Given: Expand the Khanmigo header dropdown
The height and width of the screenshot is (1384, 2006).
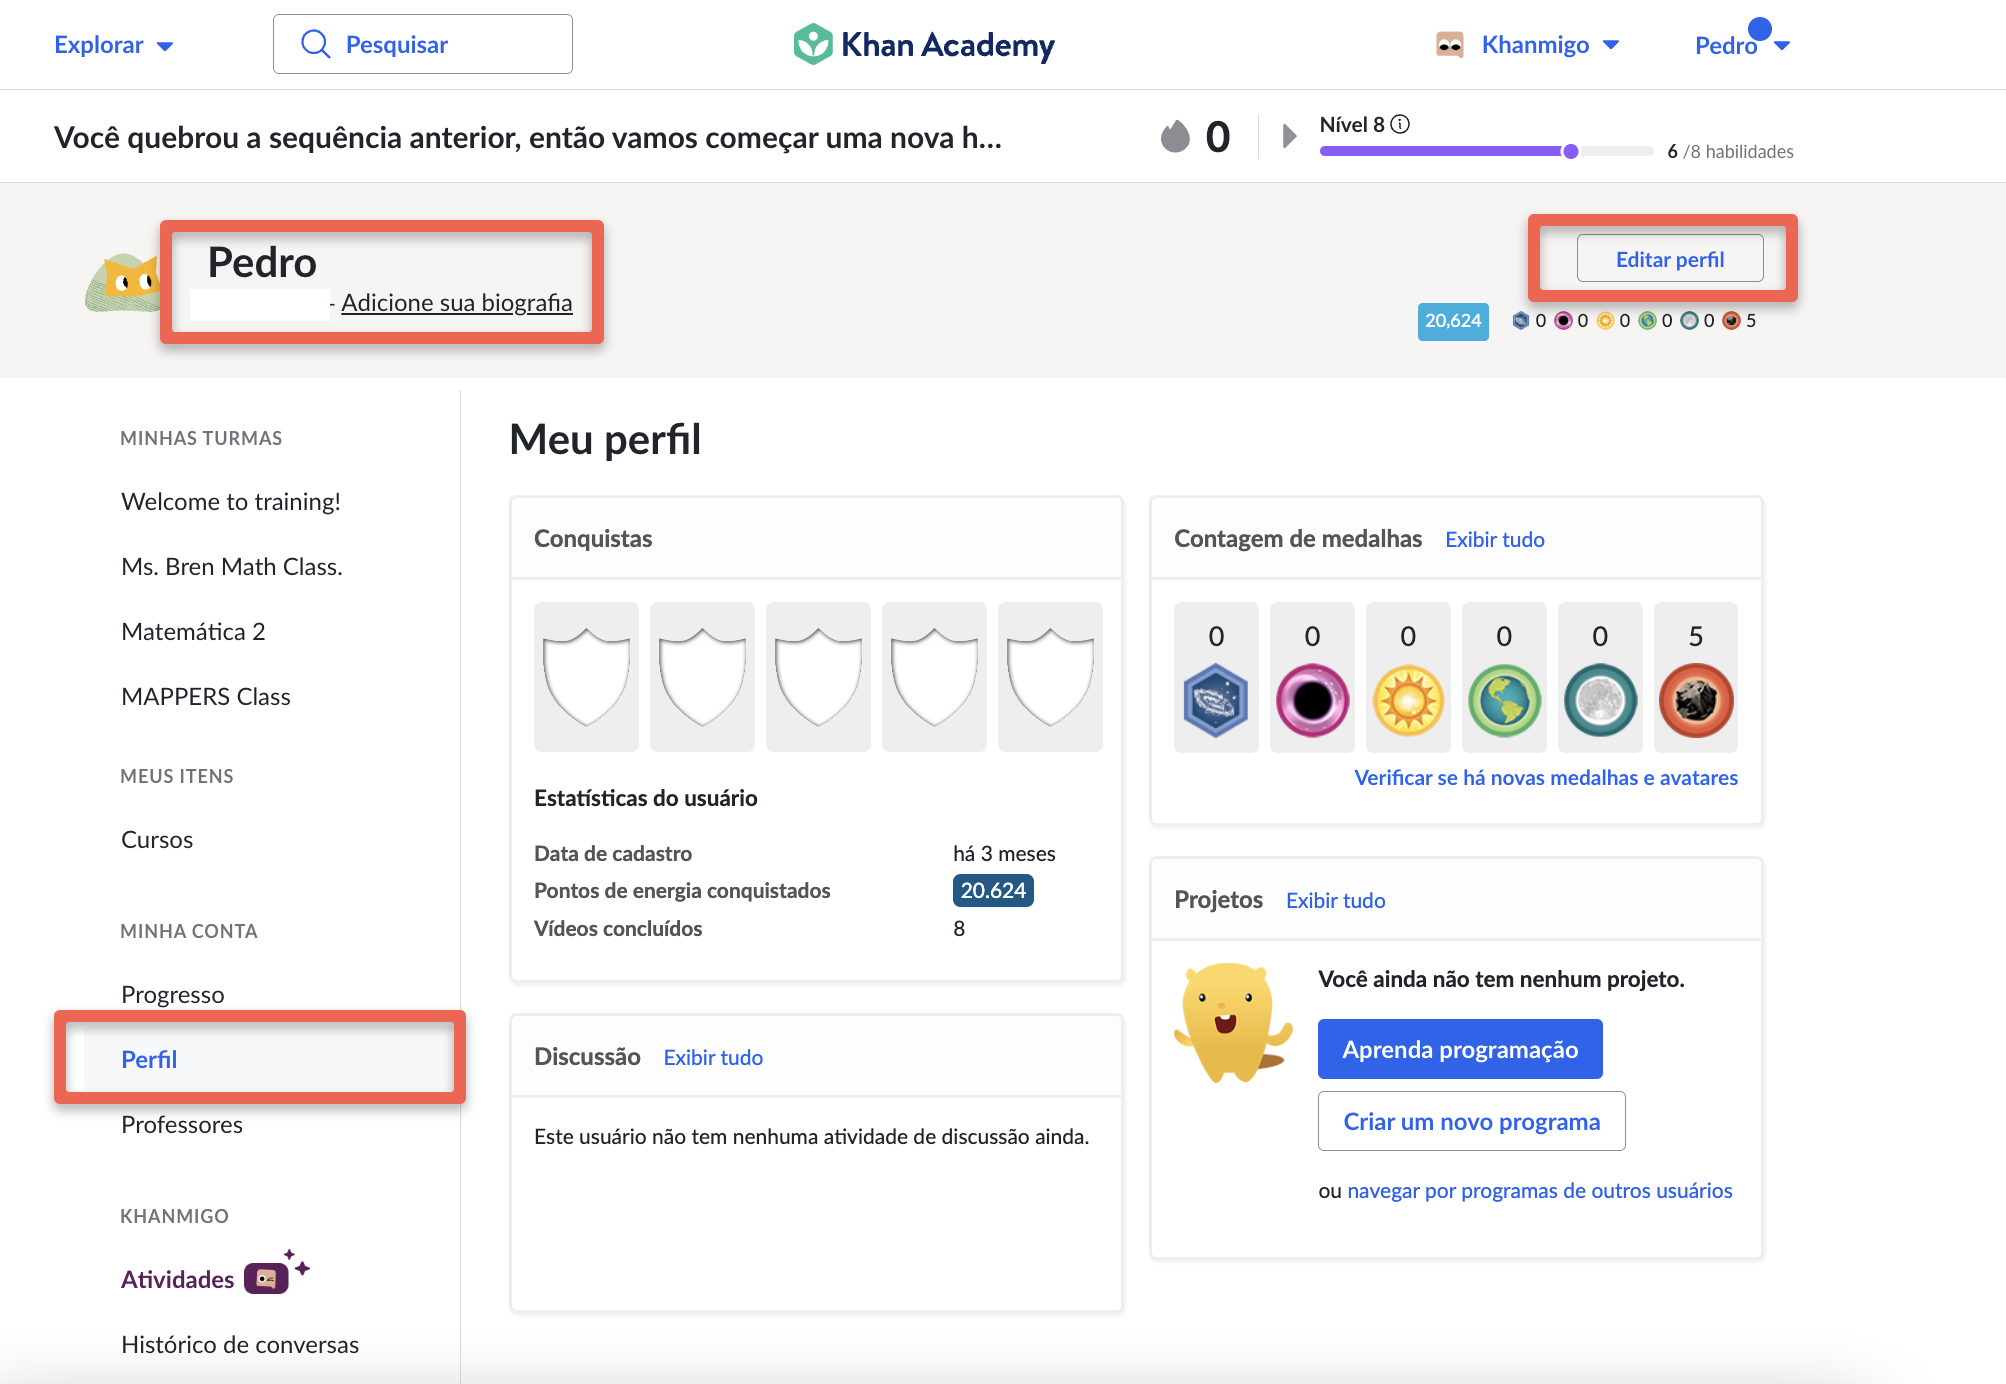Looking at the screenshot, I should point(1550,45).
